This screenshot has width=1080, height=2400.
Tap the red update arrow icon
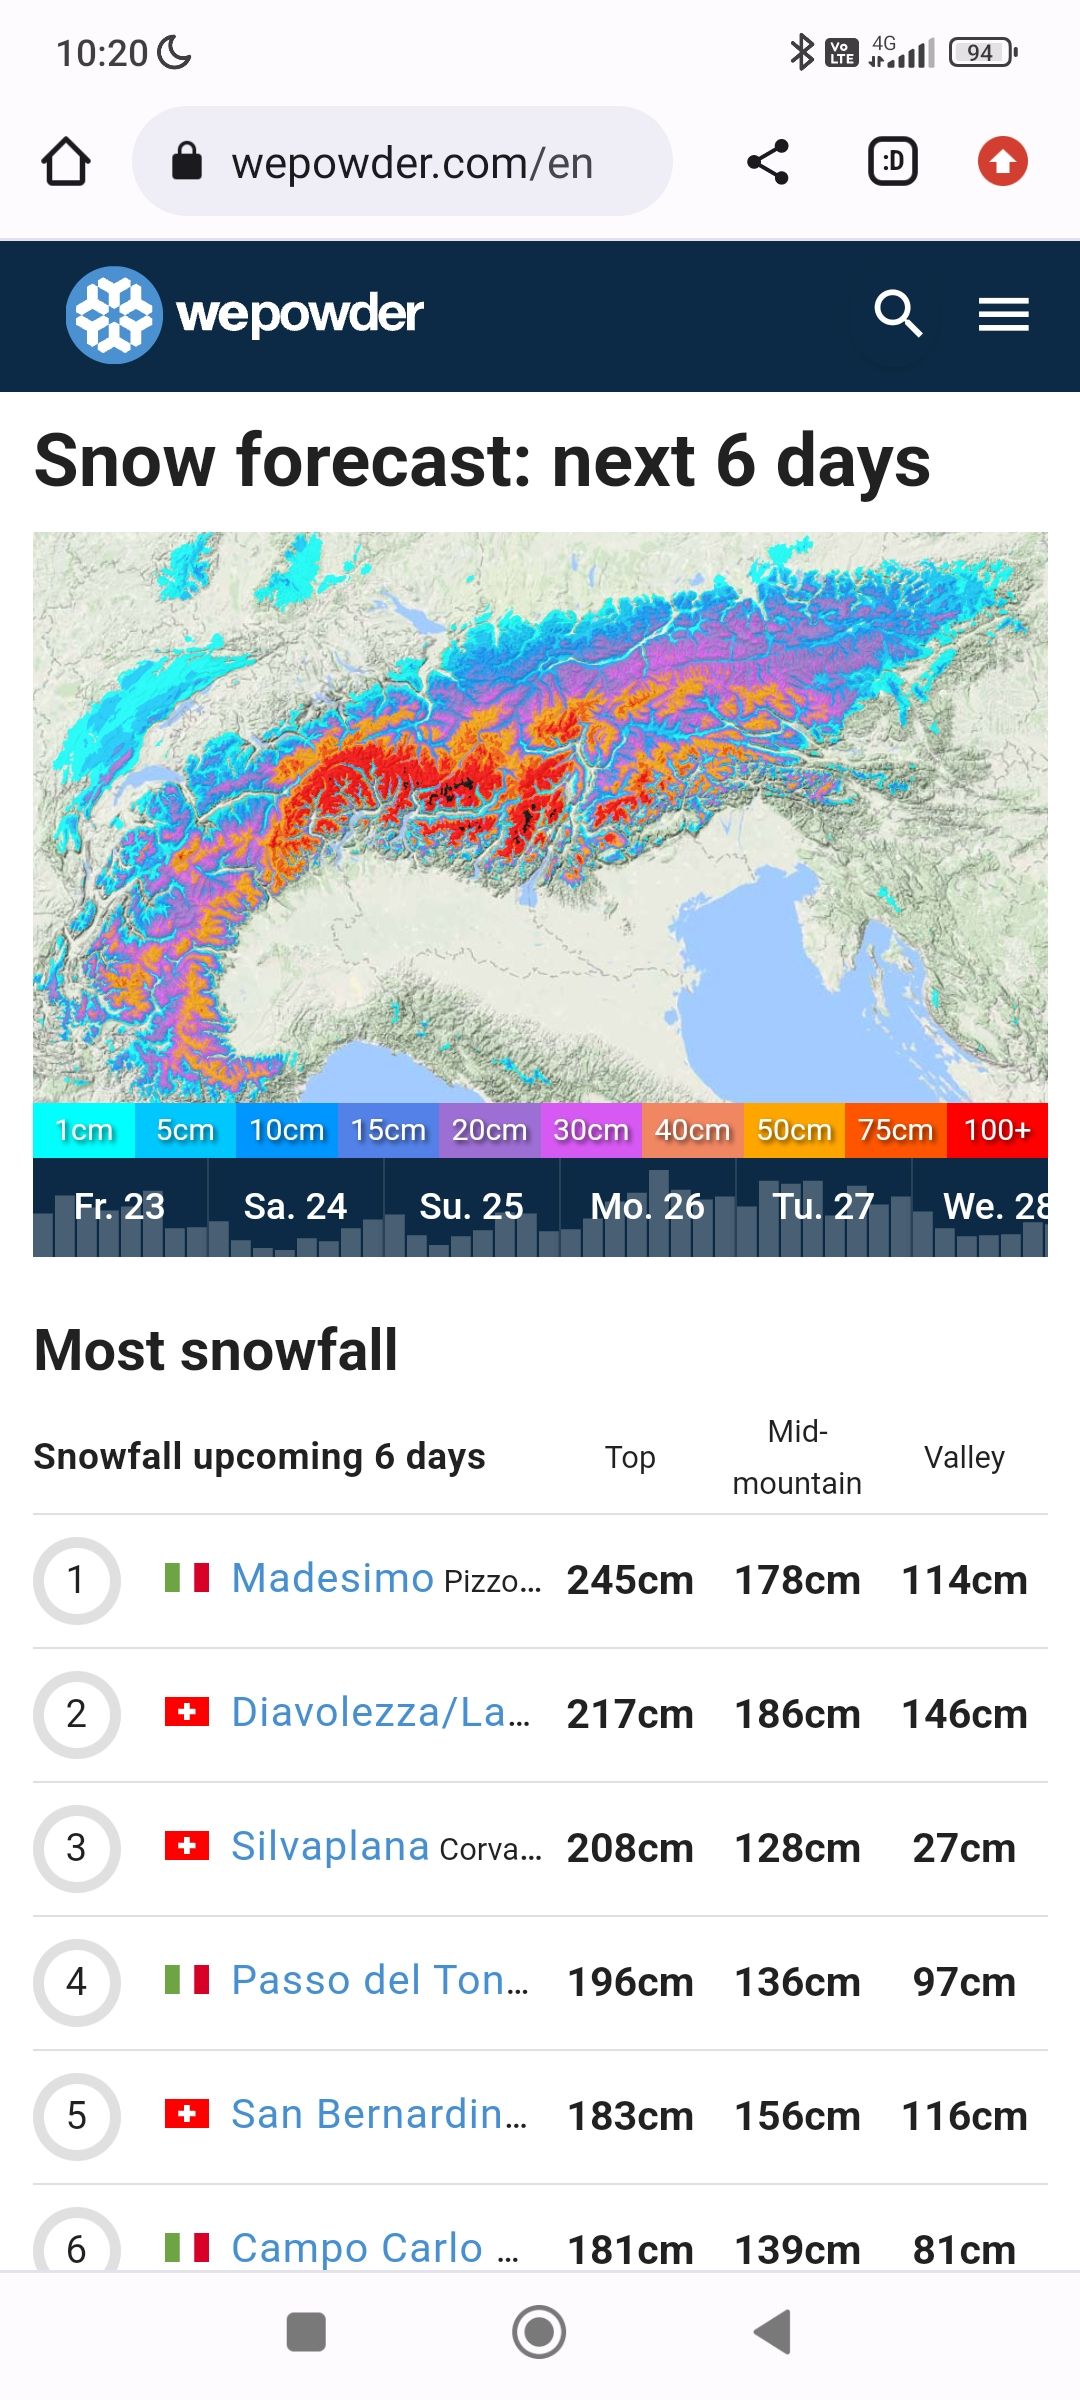[1004, 161]
